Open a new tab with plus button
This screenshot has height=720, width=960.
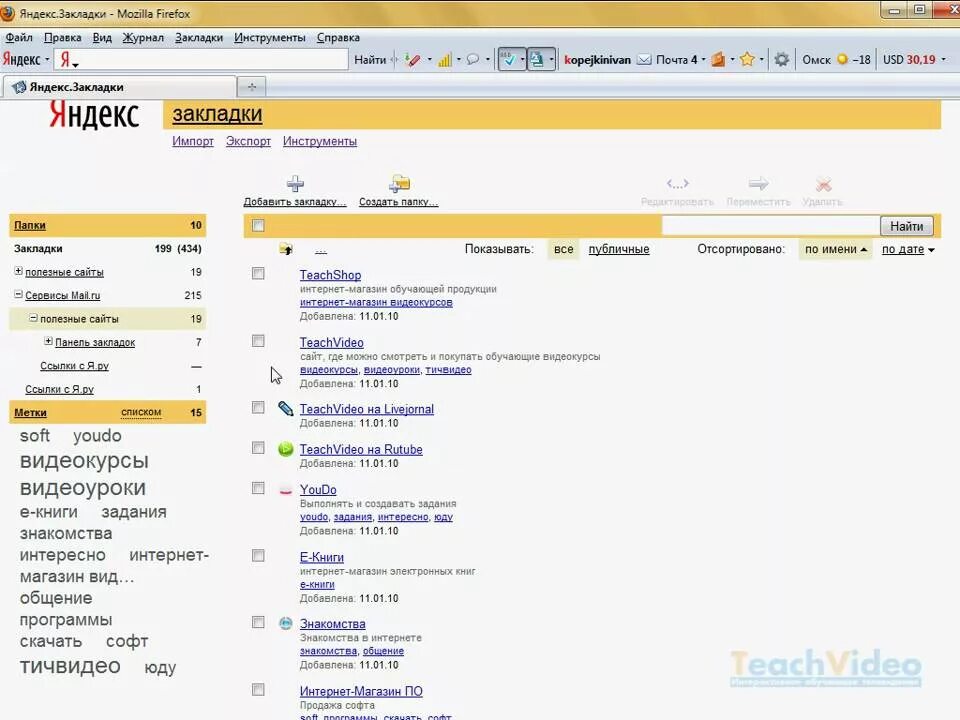[252, 87]
